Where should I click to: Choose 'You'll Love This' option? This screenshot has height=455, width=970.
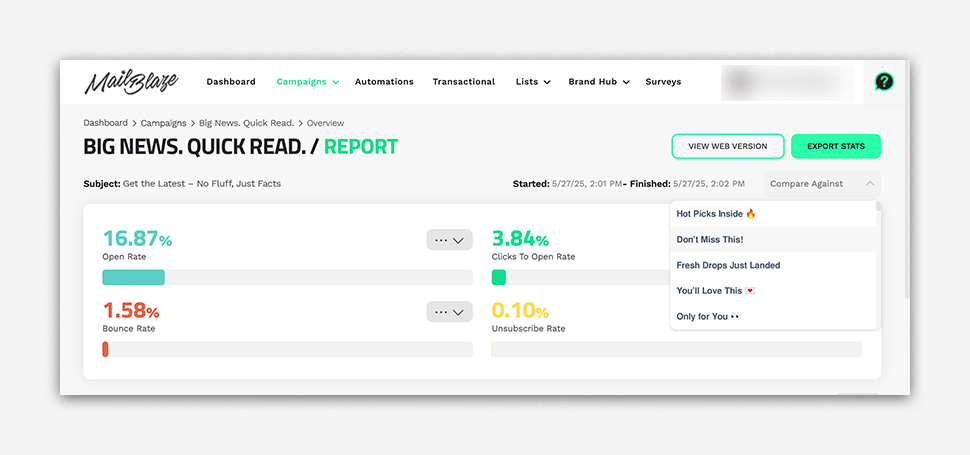pyautogui.click(x=773, y=291)
